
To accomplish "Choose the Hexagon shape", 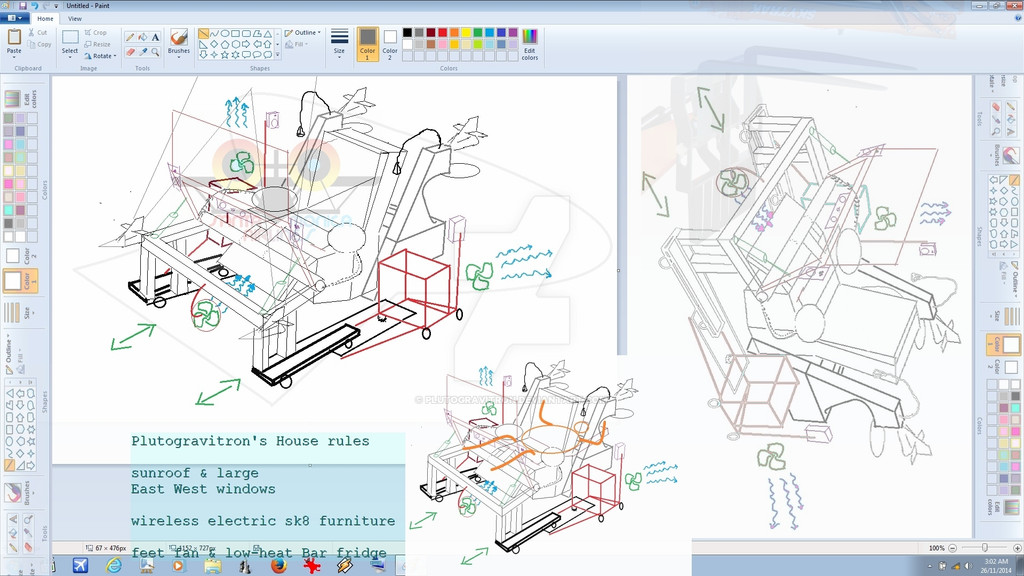I will (236, 44).
